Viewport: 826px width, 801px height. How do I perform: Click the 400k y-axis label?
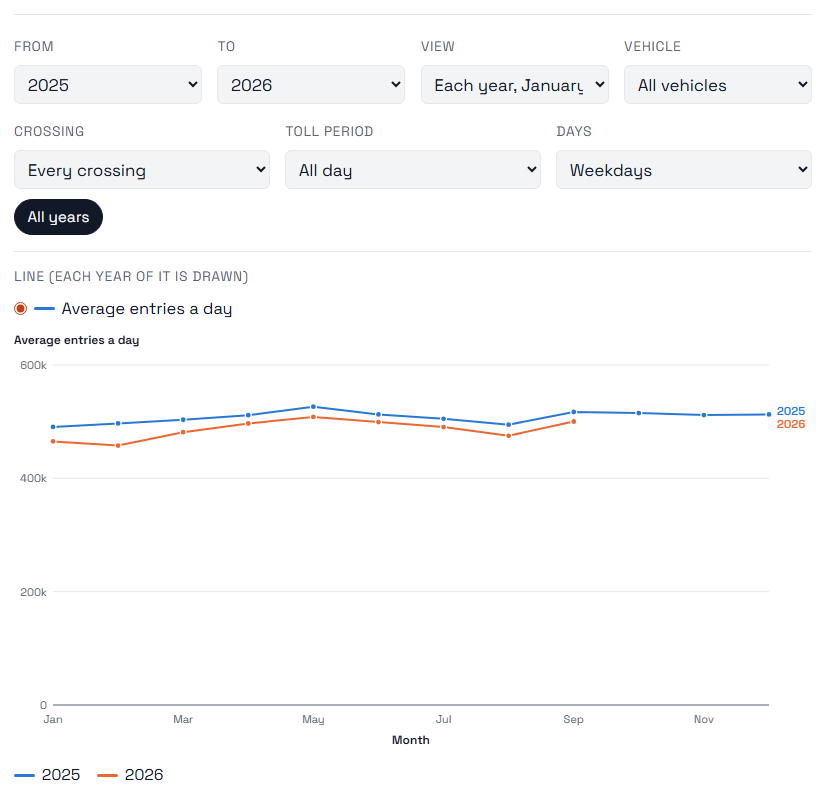(33, 478)
